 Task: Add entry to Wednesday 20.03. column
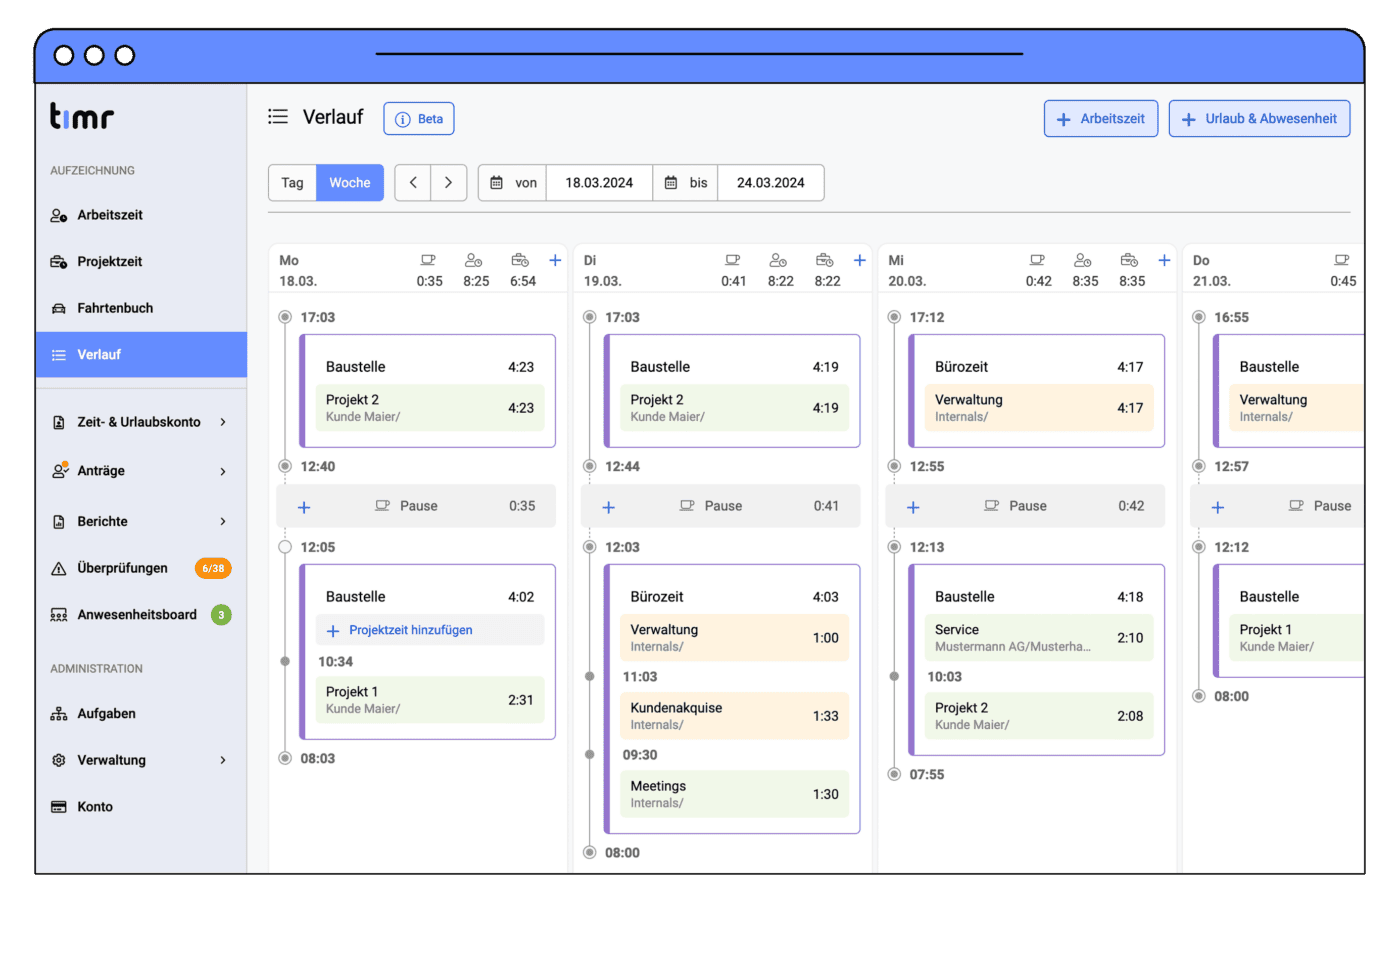click(x=1164, y=260)
